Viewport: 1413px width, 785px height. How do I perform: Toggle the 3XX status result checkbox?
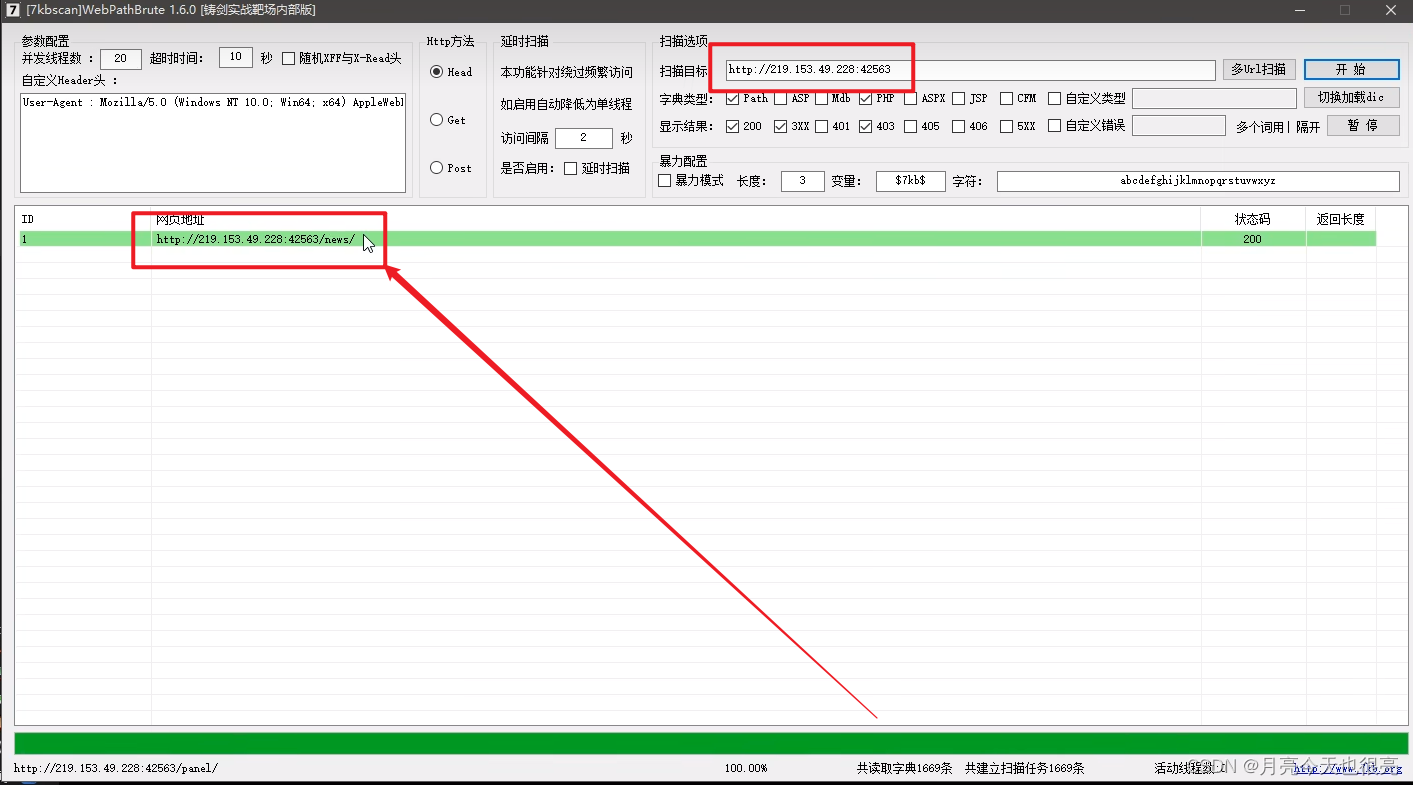[x=781, y=127]
